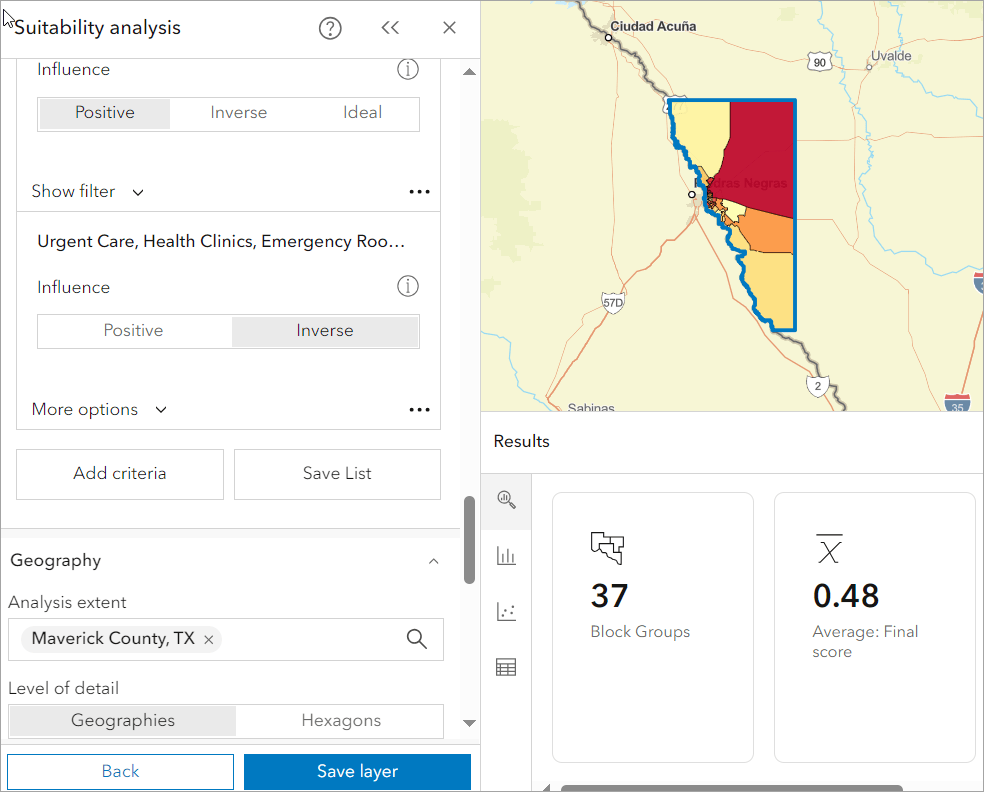Save the analysis as a layer

356,771
